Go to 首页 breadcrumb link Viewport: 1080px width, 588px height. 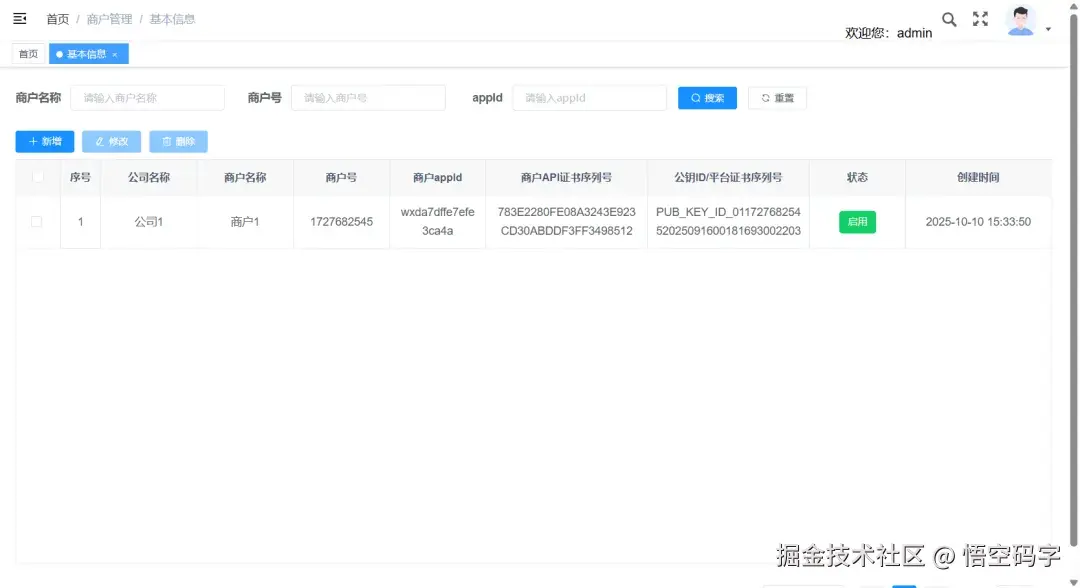point(58,19)
